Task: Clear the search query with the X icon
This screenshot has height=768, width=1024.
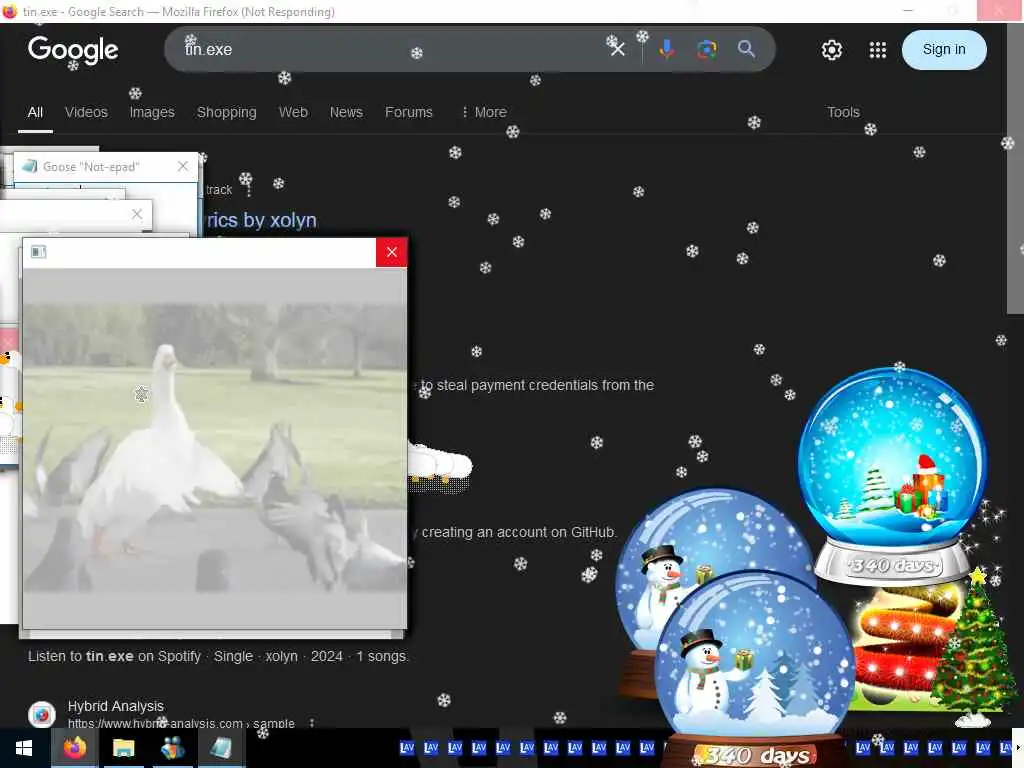Action: (617, 49)
